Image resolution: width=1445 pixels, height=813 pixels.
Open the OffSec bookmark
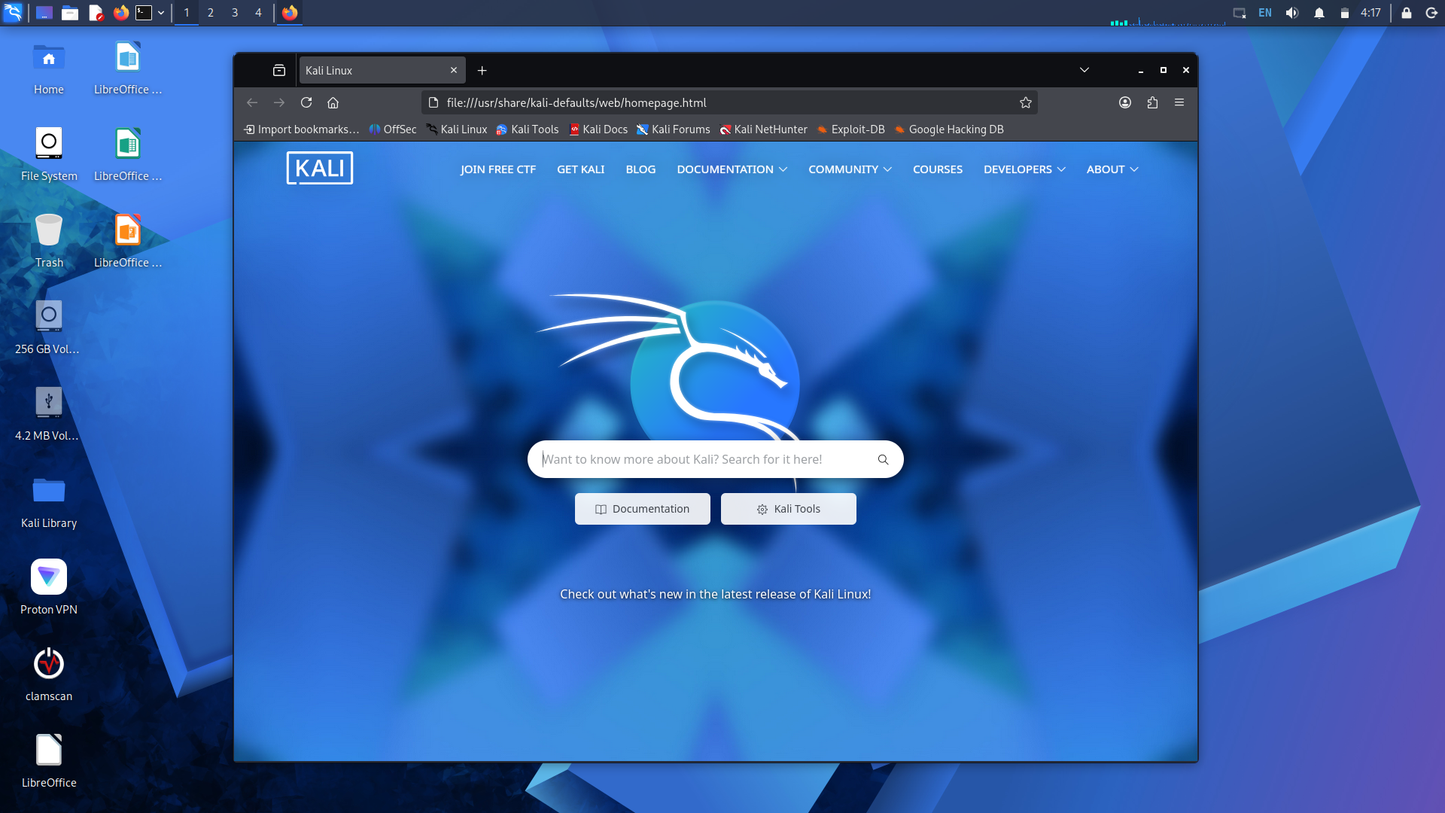pyautogui.click(x=392, y=129)
